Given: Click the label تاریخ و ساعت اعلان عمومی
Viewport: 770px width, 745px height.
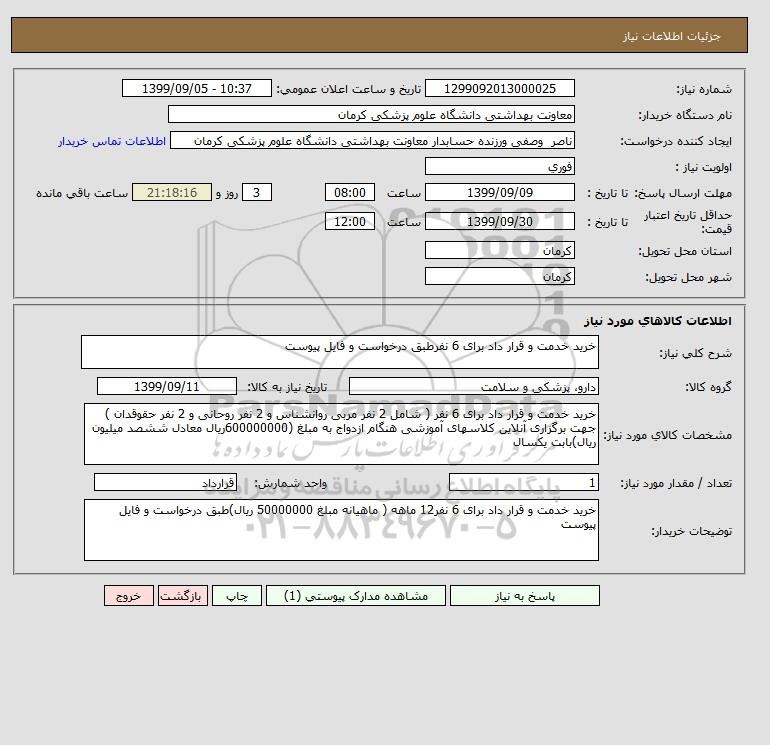Looking at the screenshot, I should point(349,89).
